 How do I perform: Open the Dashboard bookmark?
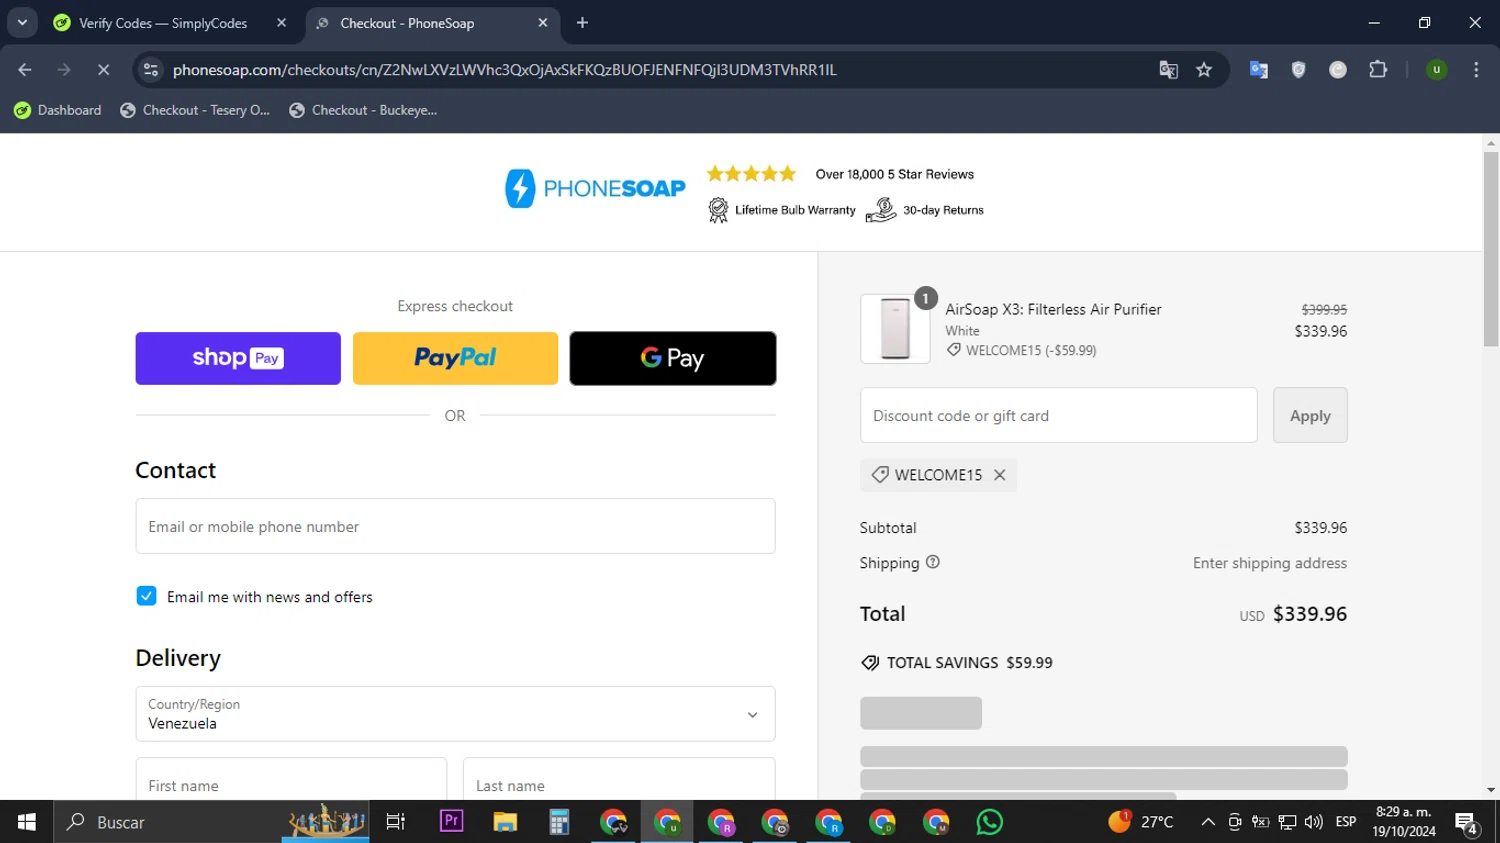click(x=58, y=110)
